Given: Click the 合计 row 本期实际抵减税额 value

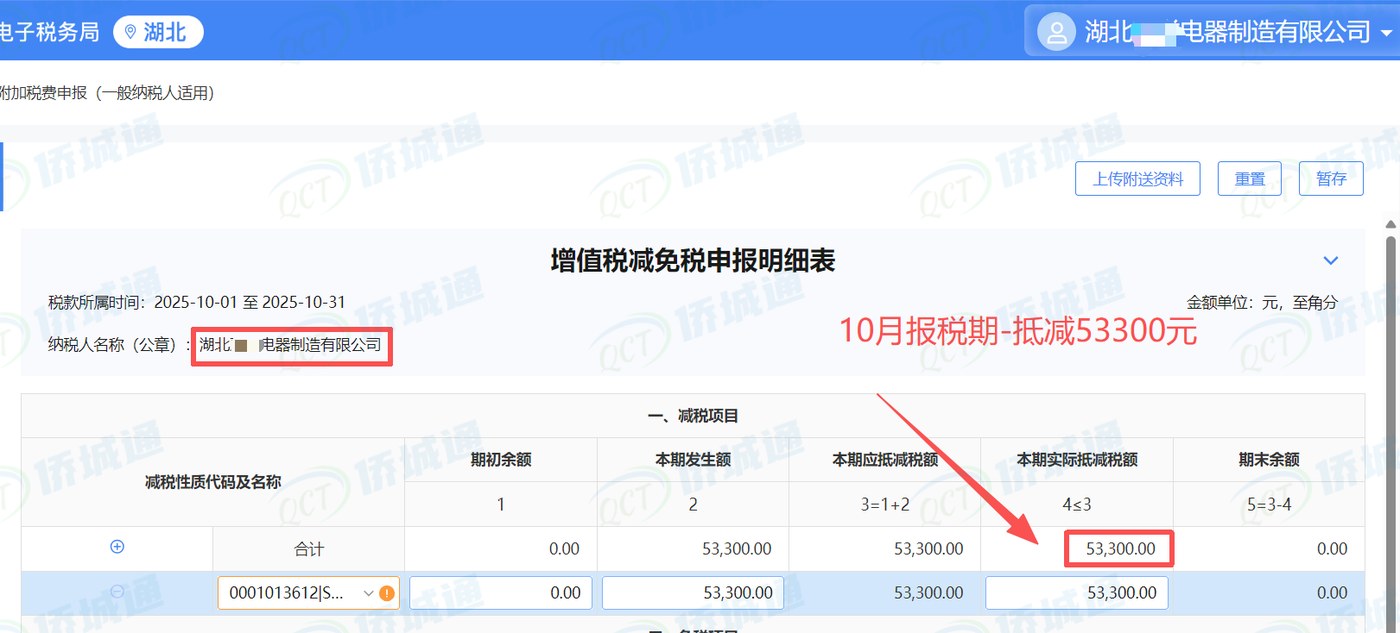Looking at the screenshot, I should click(x=1118, y=549).
